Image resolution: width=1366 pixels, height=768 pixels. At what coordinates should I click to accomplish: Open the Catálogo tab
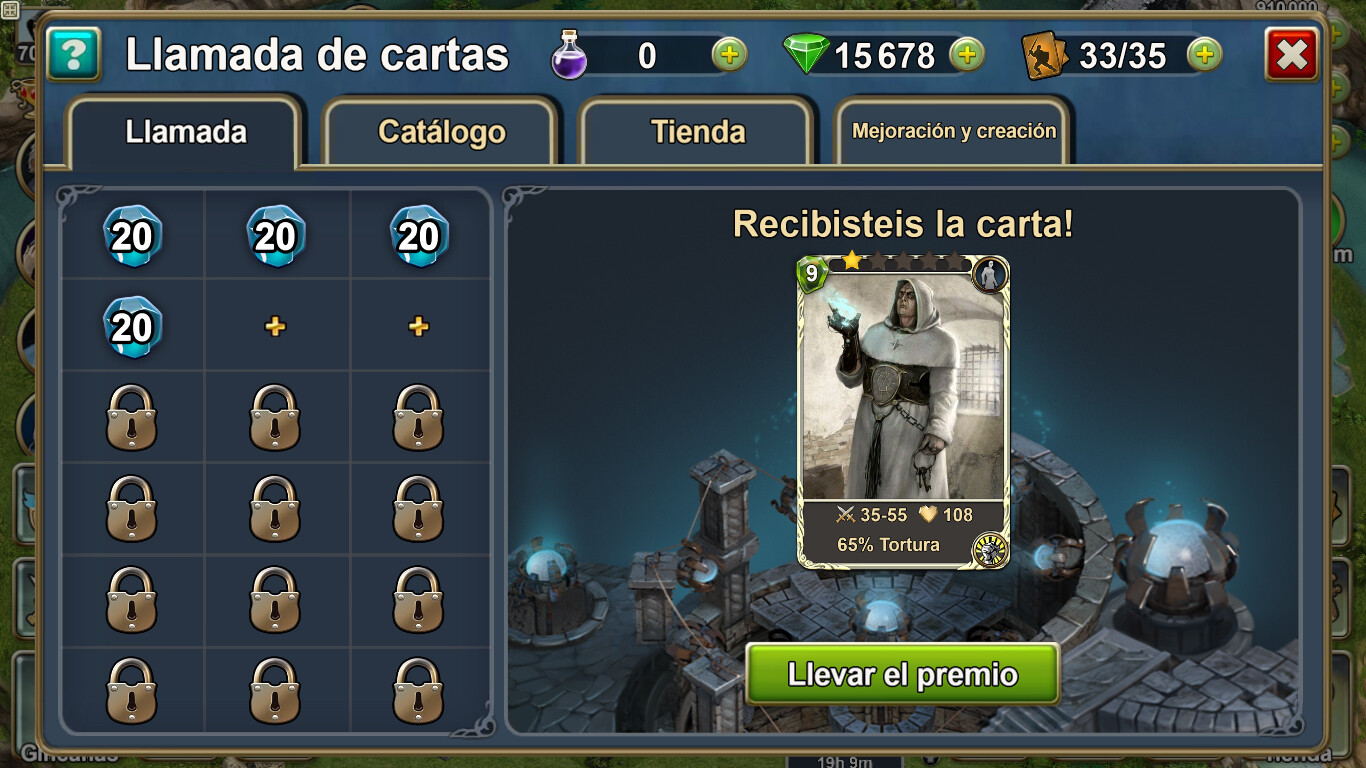click(x=441, y=131)
